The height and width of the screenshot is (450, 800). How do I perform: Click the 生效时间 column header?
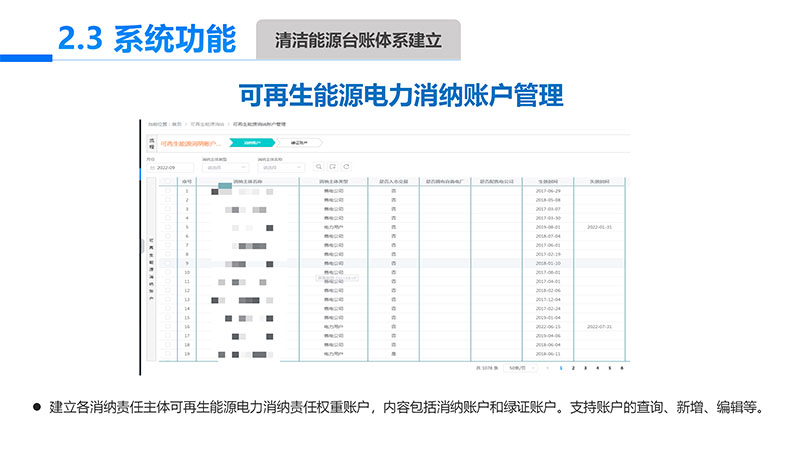pos(548,182)
